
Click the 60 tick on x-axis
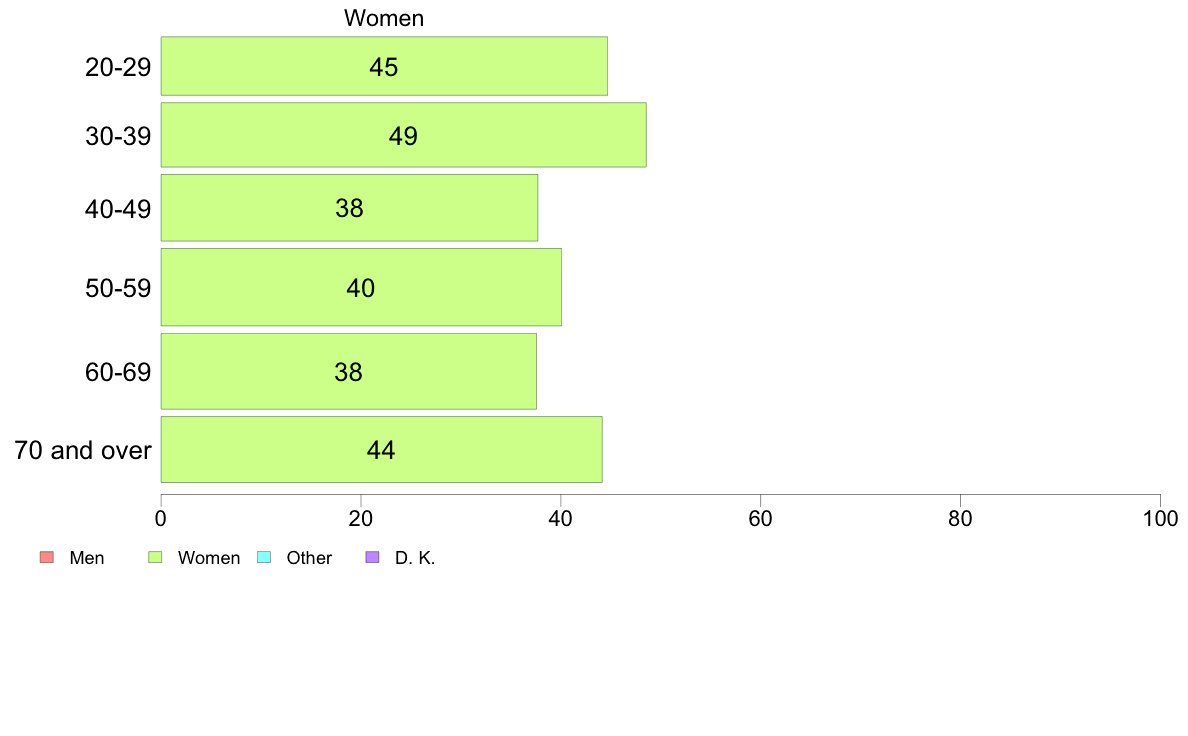point(760,518)
